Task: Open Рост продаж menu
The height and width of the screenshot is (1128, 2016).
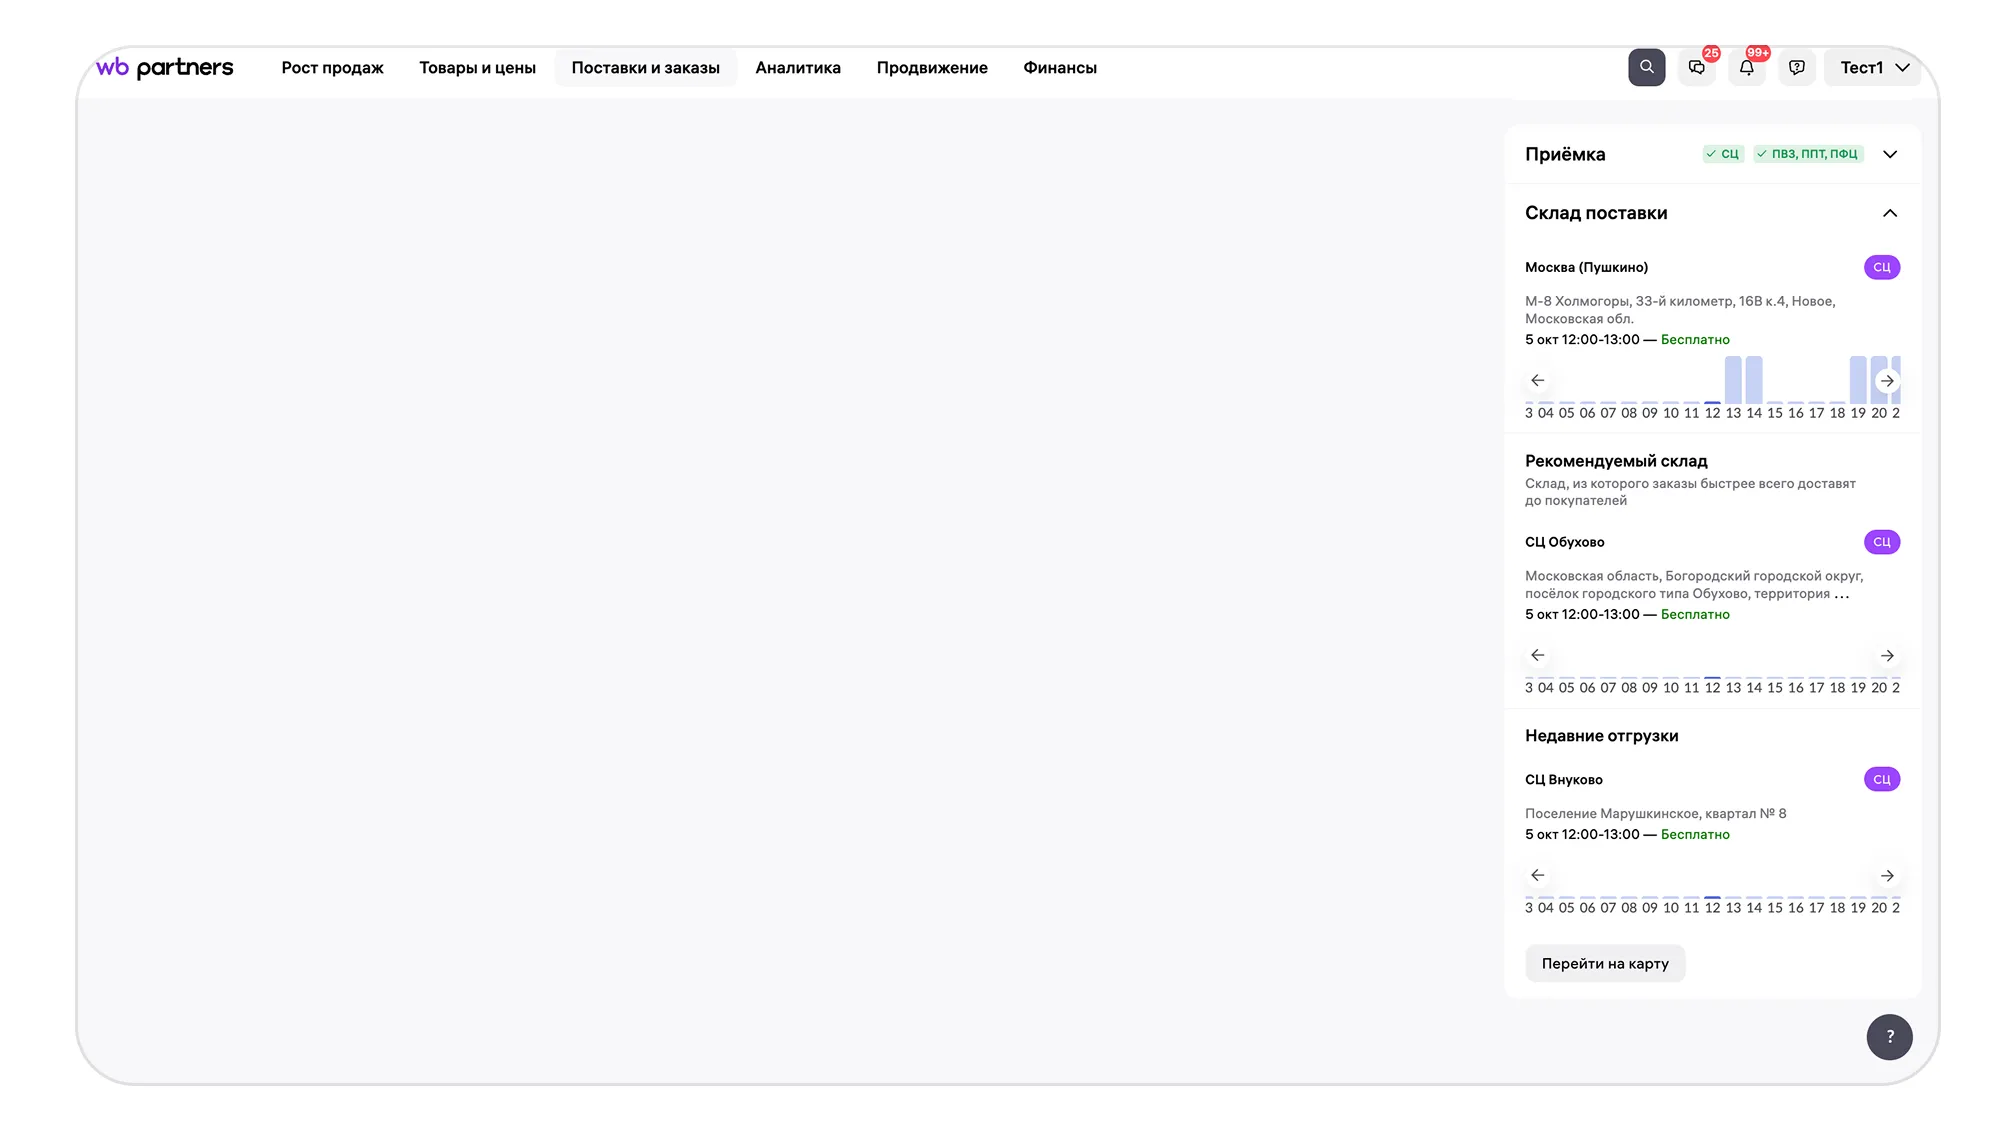Action: pos(332,68)
